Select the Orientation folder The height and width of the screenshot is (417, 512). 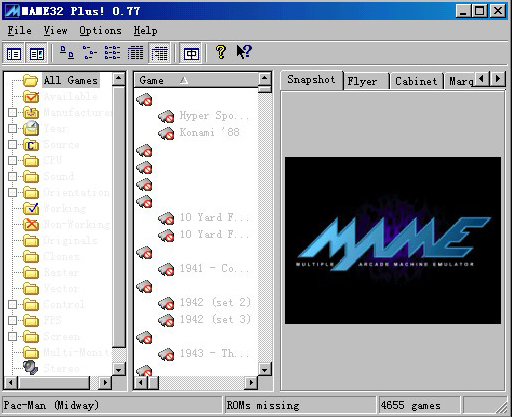point(67,192)
